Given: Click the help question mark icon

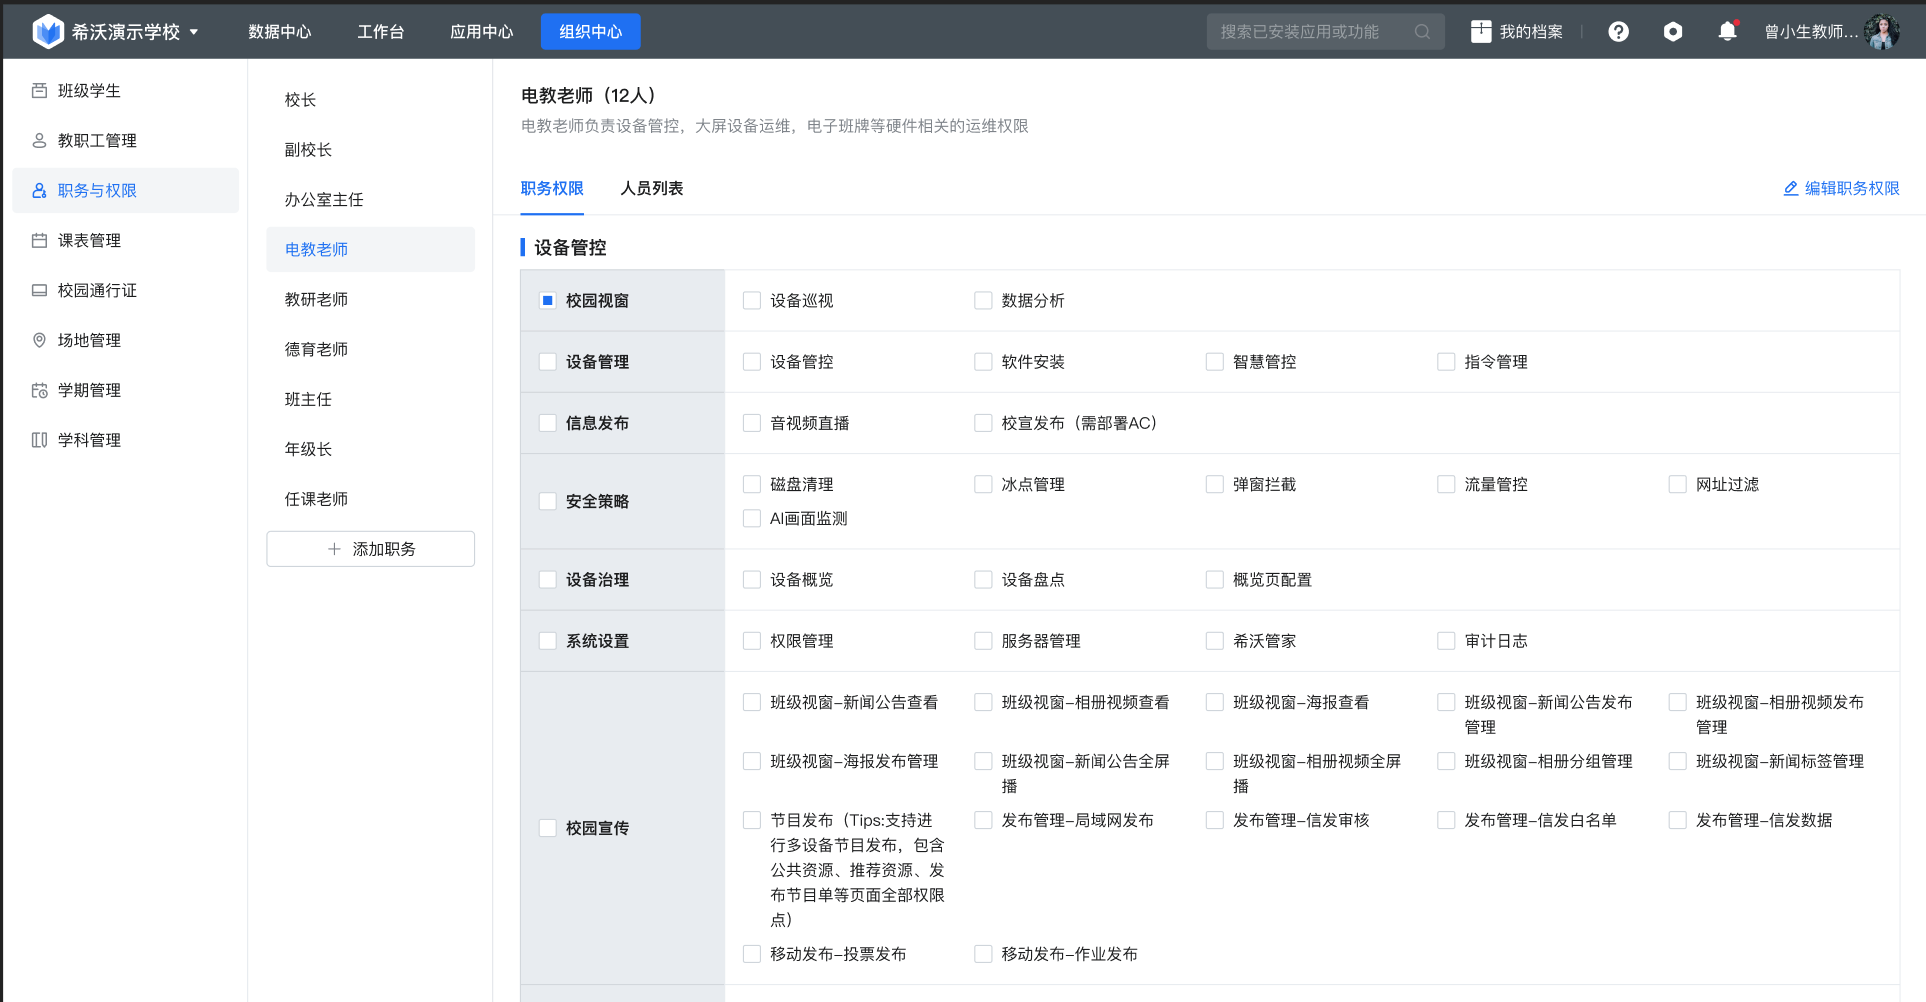Looking at the screenshot, I should (1618, 32).
